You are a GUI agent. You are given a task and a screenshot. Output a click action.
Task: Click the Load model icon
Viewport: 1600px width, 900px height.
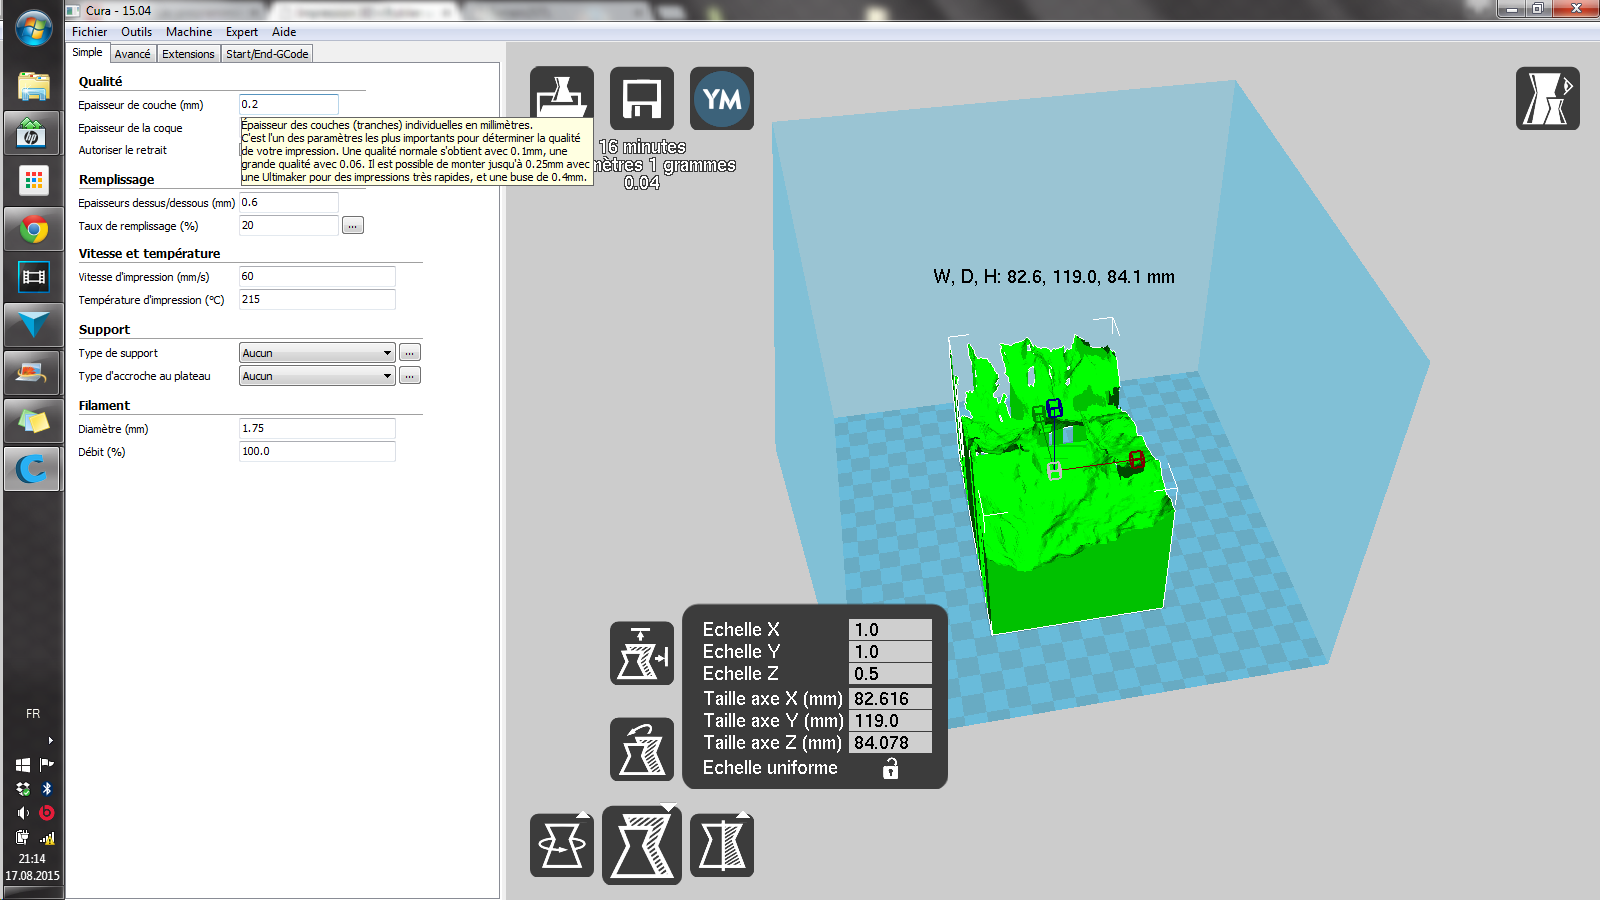coord(561,98)
